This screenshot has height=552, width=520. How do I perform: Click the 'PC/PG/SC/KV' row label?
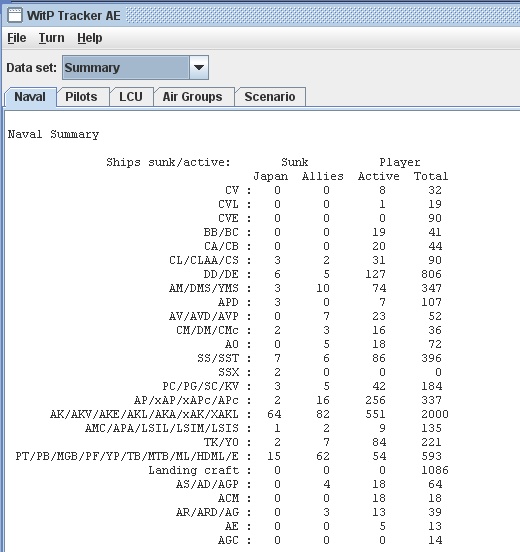coord(201,386)
